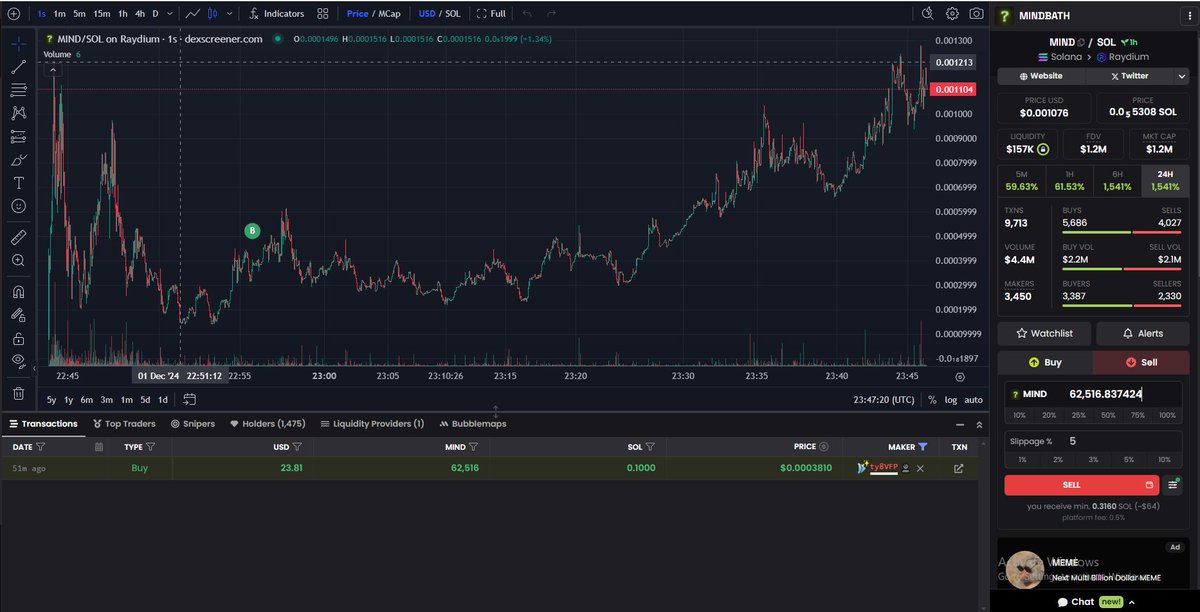Enter Full screen chart mode
1200x612 pixels.
point(491,14)
